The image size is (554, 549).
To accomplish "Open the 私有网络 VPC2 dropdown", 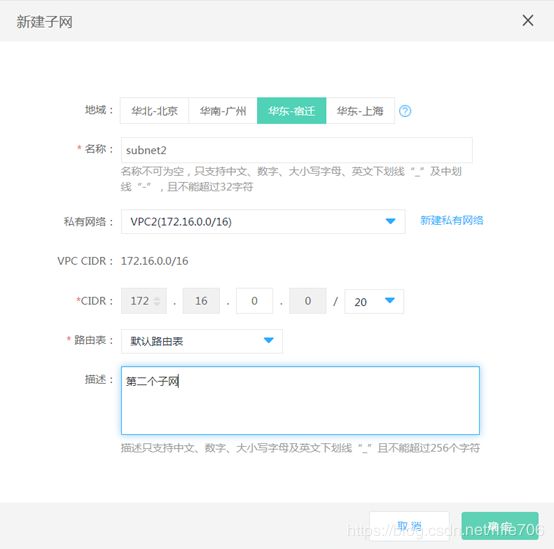I will pyautogui.click(x=263, y=222).
